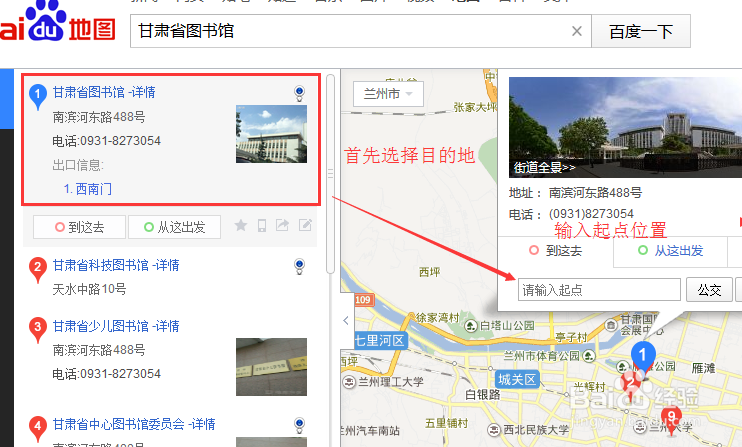
Task: Open street view icon for 甘肃省图书馆
Action: click(299, 93)
